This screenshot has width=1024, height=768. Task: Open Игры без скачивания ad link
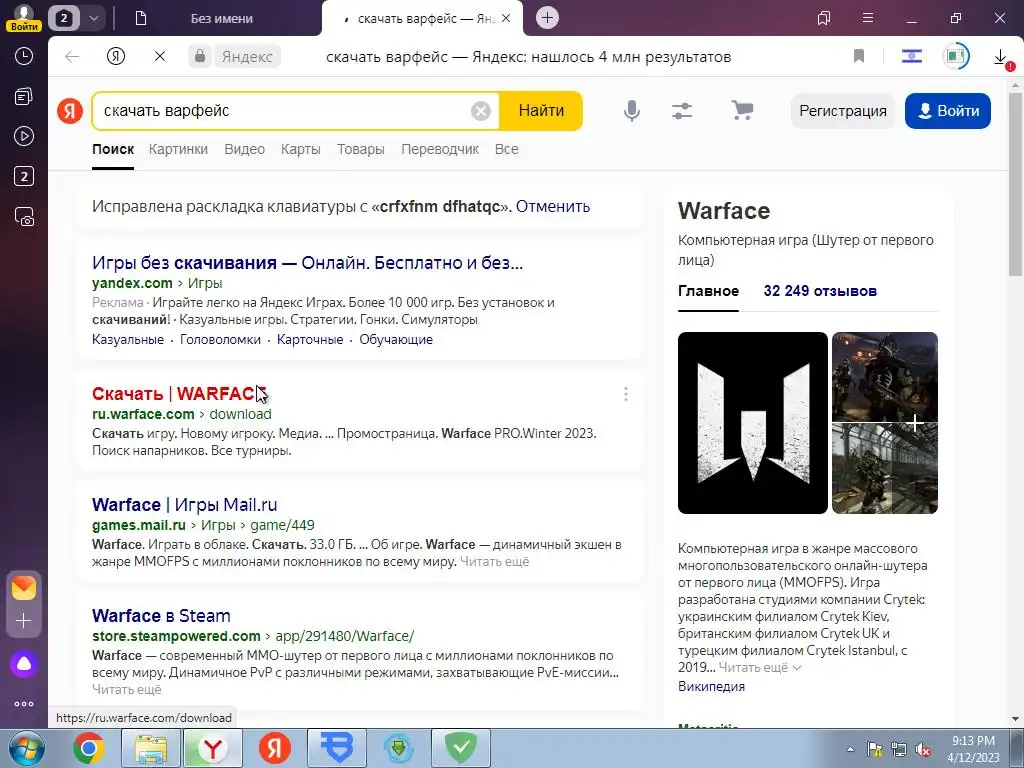(x=307, y=263)
